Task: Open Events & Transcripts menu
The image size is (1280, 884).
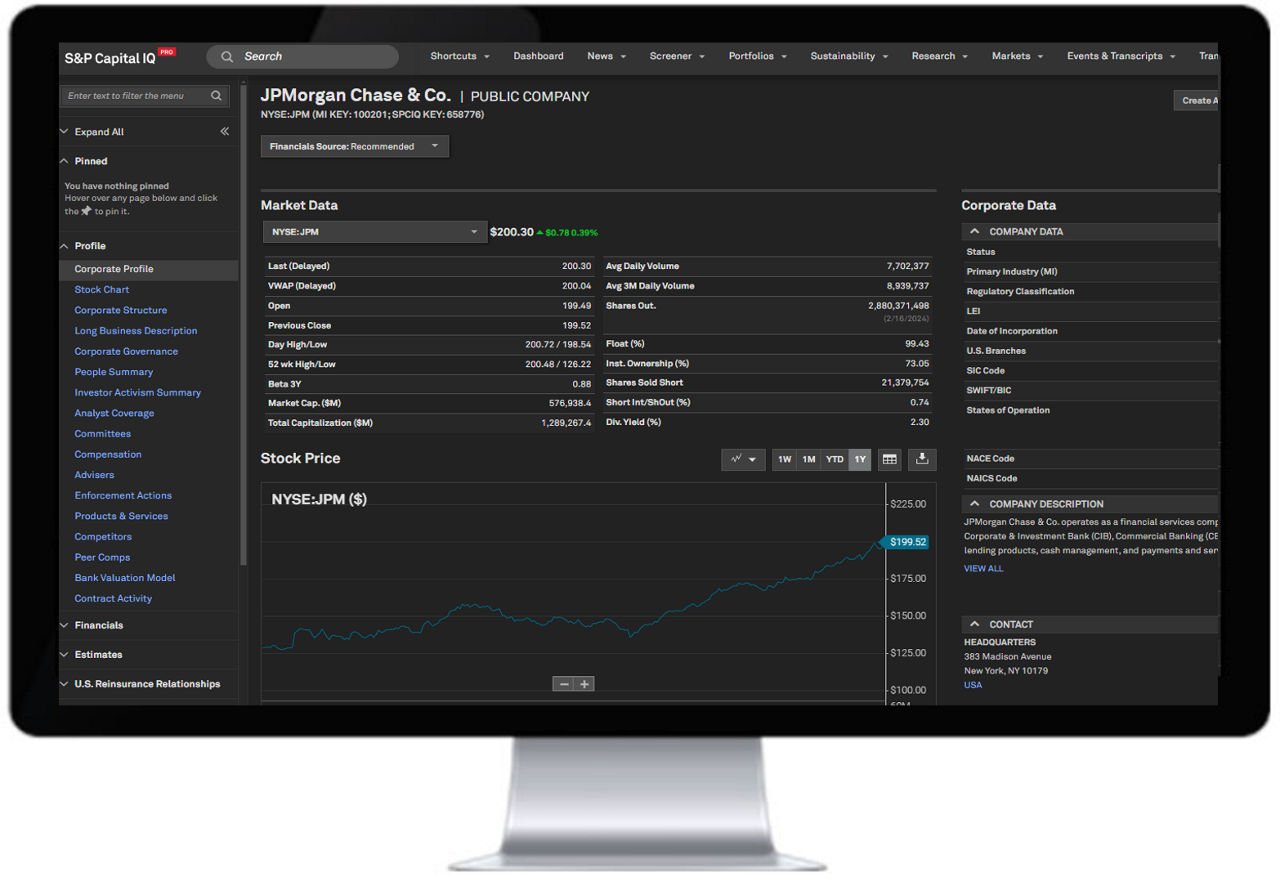Action: pyautogui.click(x=1121, y=57)
